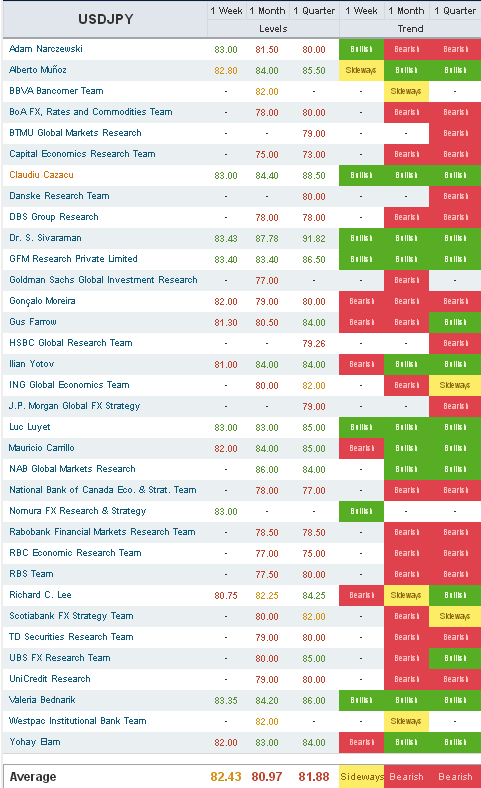Open Gus Farrow link
Viewport: 481px width, 788px height.
[33, 322]
